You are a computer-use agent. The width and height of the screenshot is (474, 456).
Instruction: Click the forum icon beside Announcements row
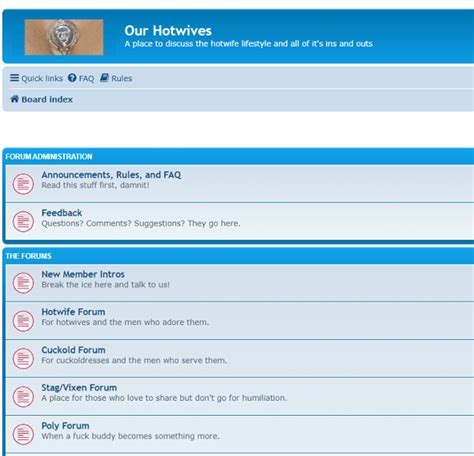click(x=23, y=184)
